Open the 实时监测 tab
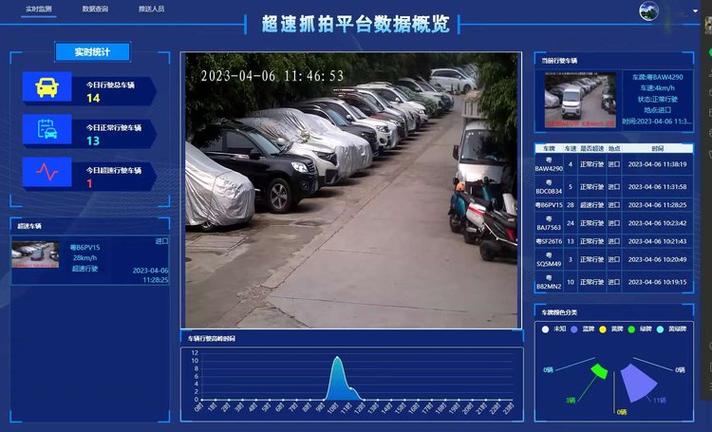Viewport: 712px width, 432px height. click(x=38, y=9)
